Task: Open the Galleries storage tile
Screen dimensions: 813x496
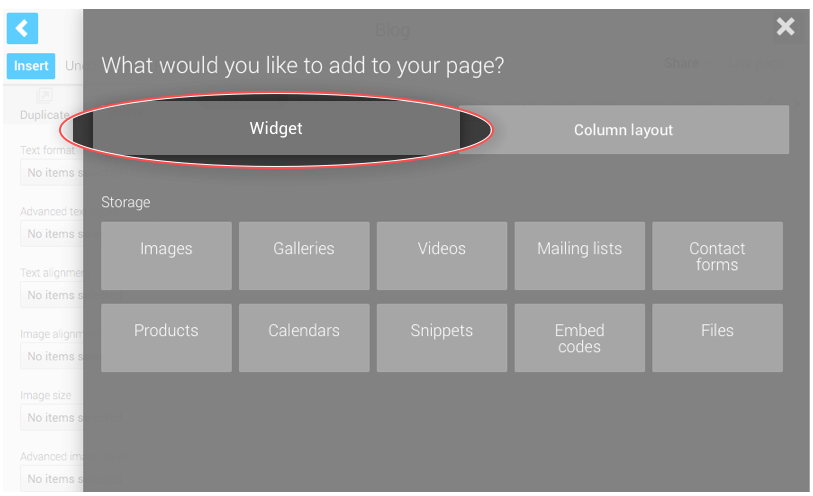Action: pos(304,256)
